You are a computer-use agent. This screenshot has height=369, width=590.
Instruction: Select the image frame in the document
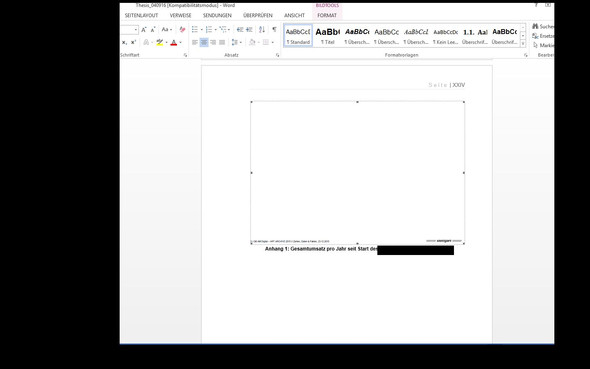pos(357,173)
